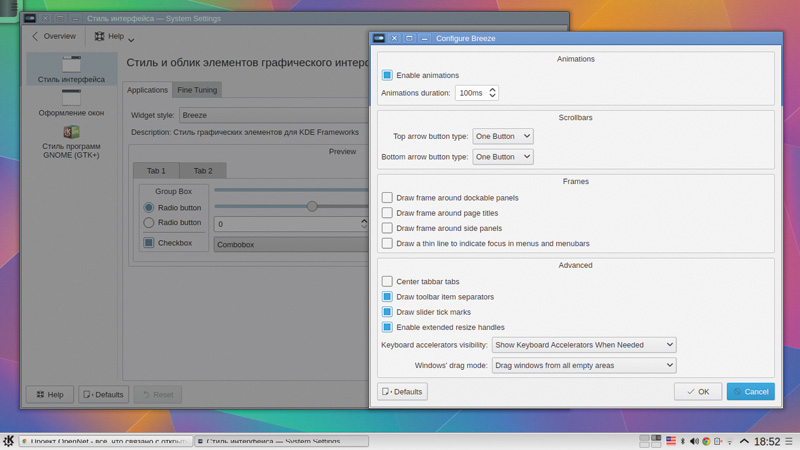
Task: Uncheck Draw toolbar item separators
Action: point(387,296)
